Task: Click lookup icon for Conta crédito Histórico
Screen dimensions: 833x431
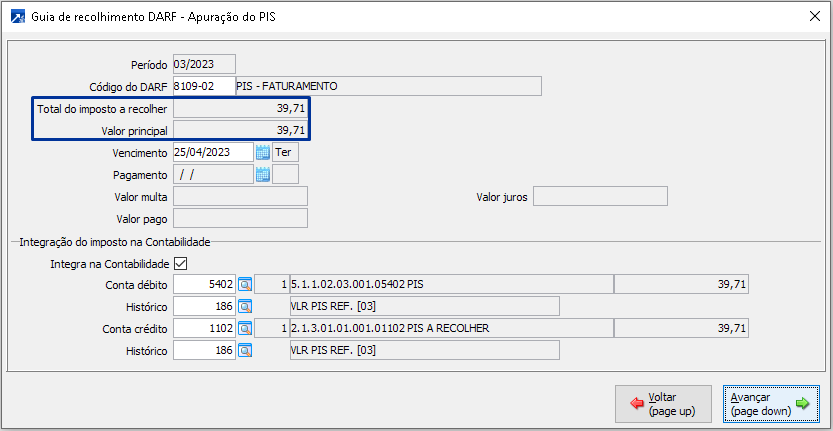Action: [245, 350]
